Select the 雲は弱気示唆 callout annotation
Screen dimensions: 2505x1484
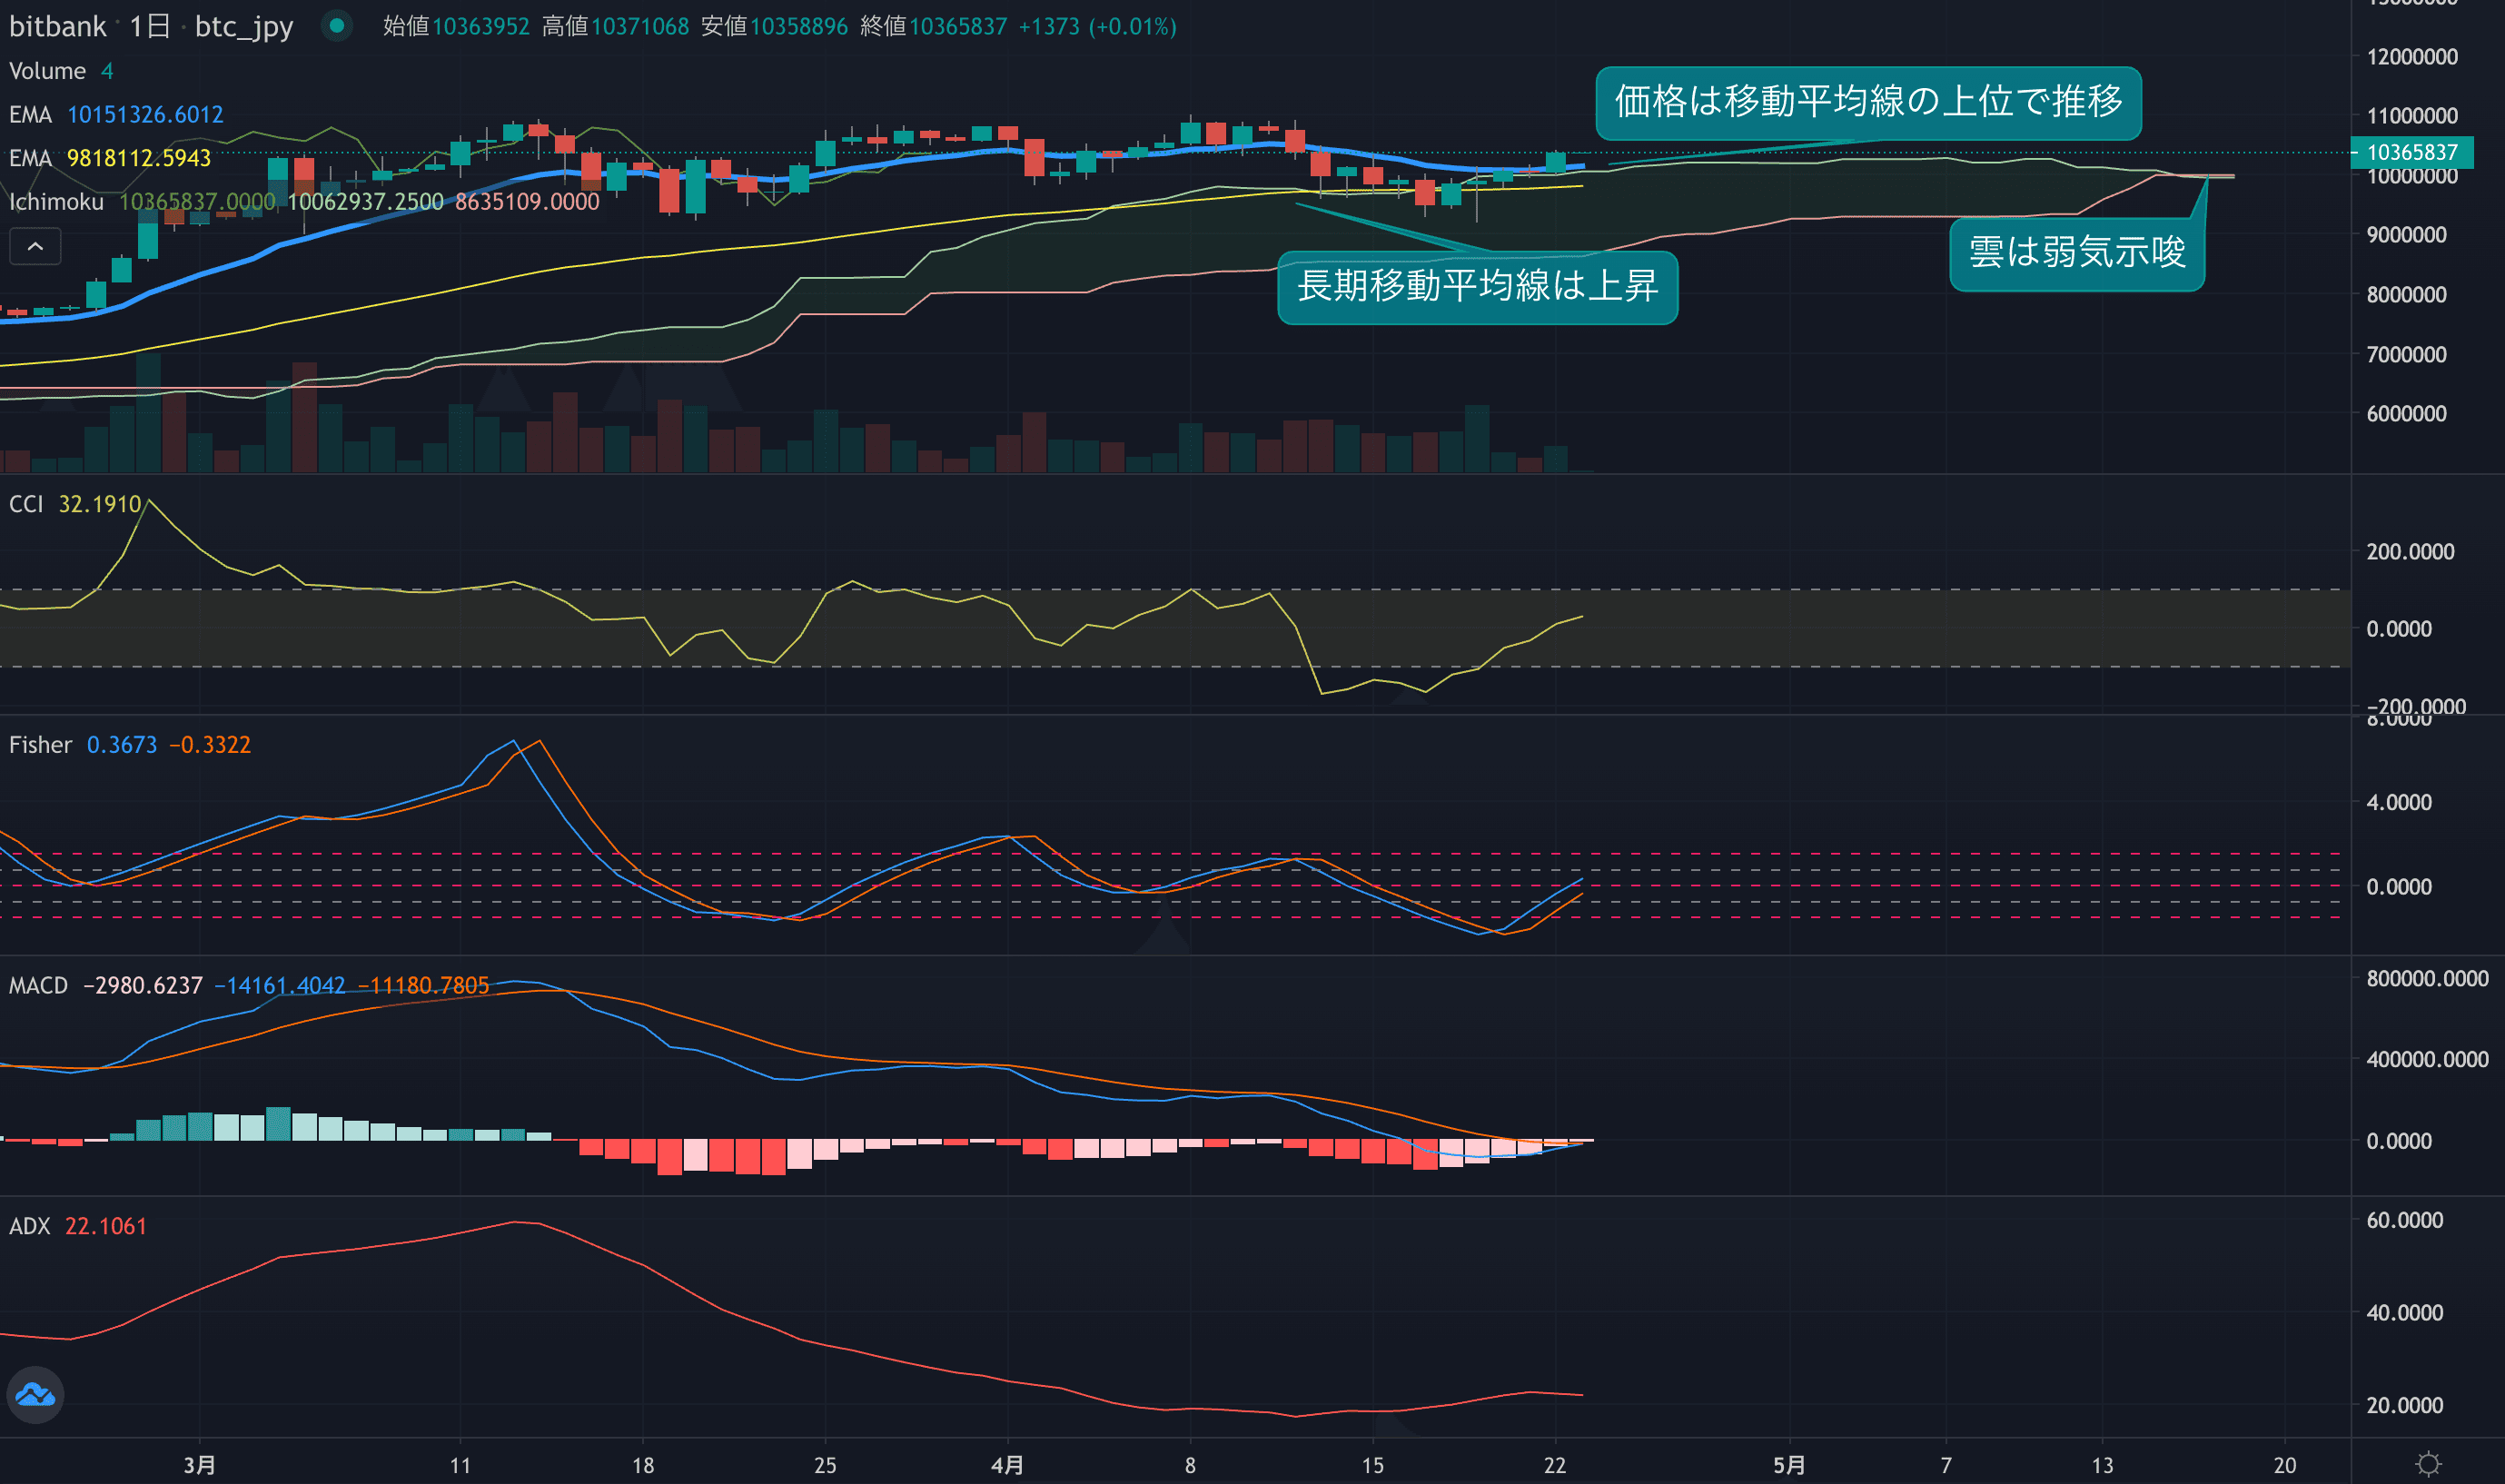tap(2076, 253)
